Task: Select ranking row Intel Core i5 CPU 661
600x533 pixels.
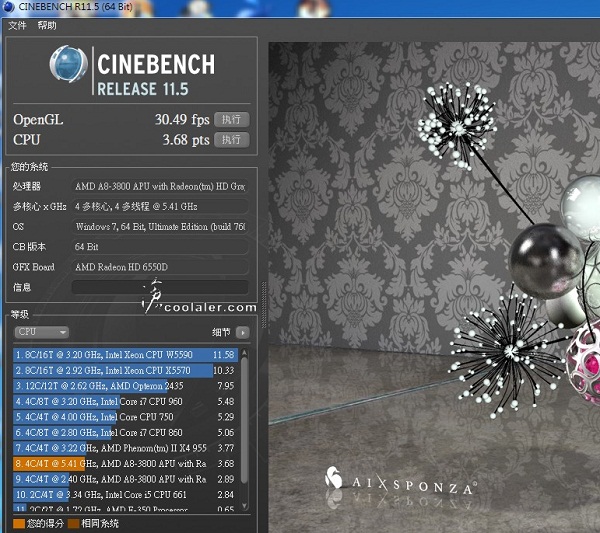Action: pyautogui.click(x=125, y=495)
